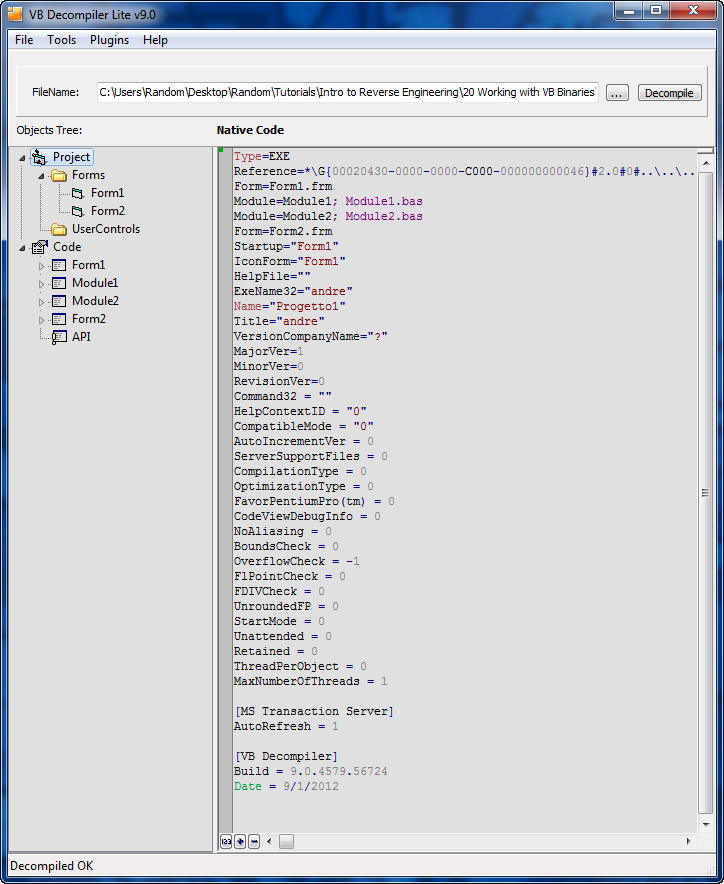The width and height of the screenshot is (724, 884).
Task: Click the minus icon below code pane
Action: click(254, 841)
